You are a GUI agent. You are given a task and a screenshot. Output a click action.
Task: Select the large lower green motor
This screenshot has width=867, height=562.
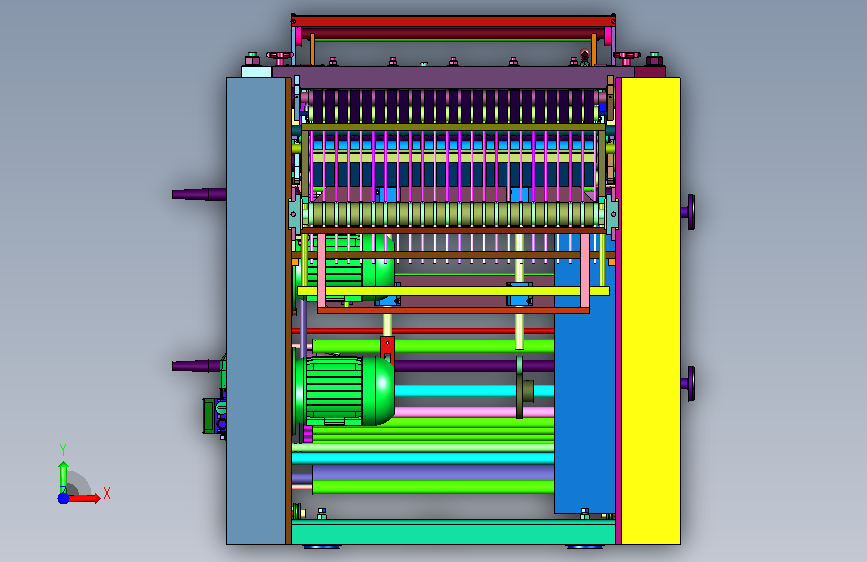[344, 391]
